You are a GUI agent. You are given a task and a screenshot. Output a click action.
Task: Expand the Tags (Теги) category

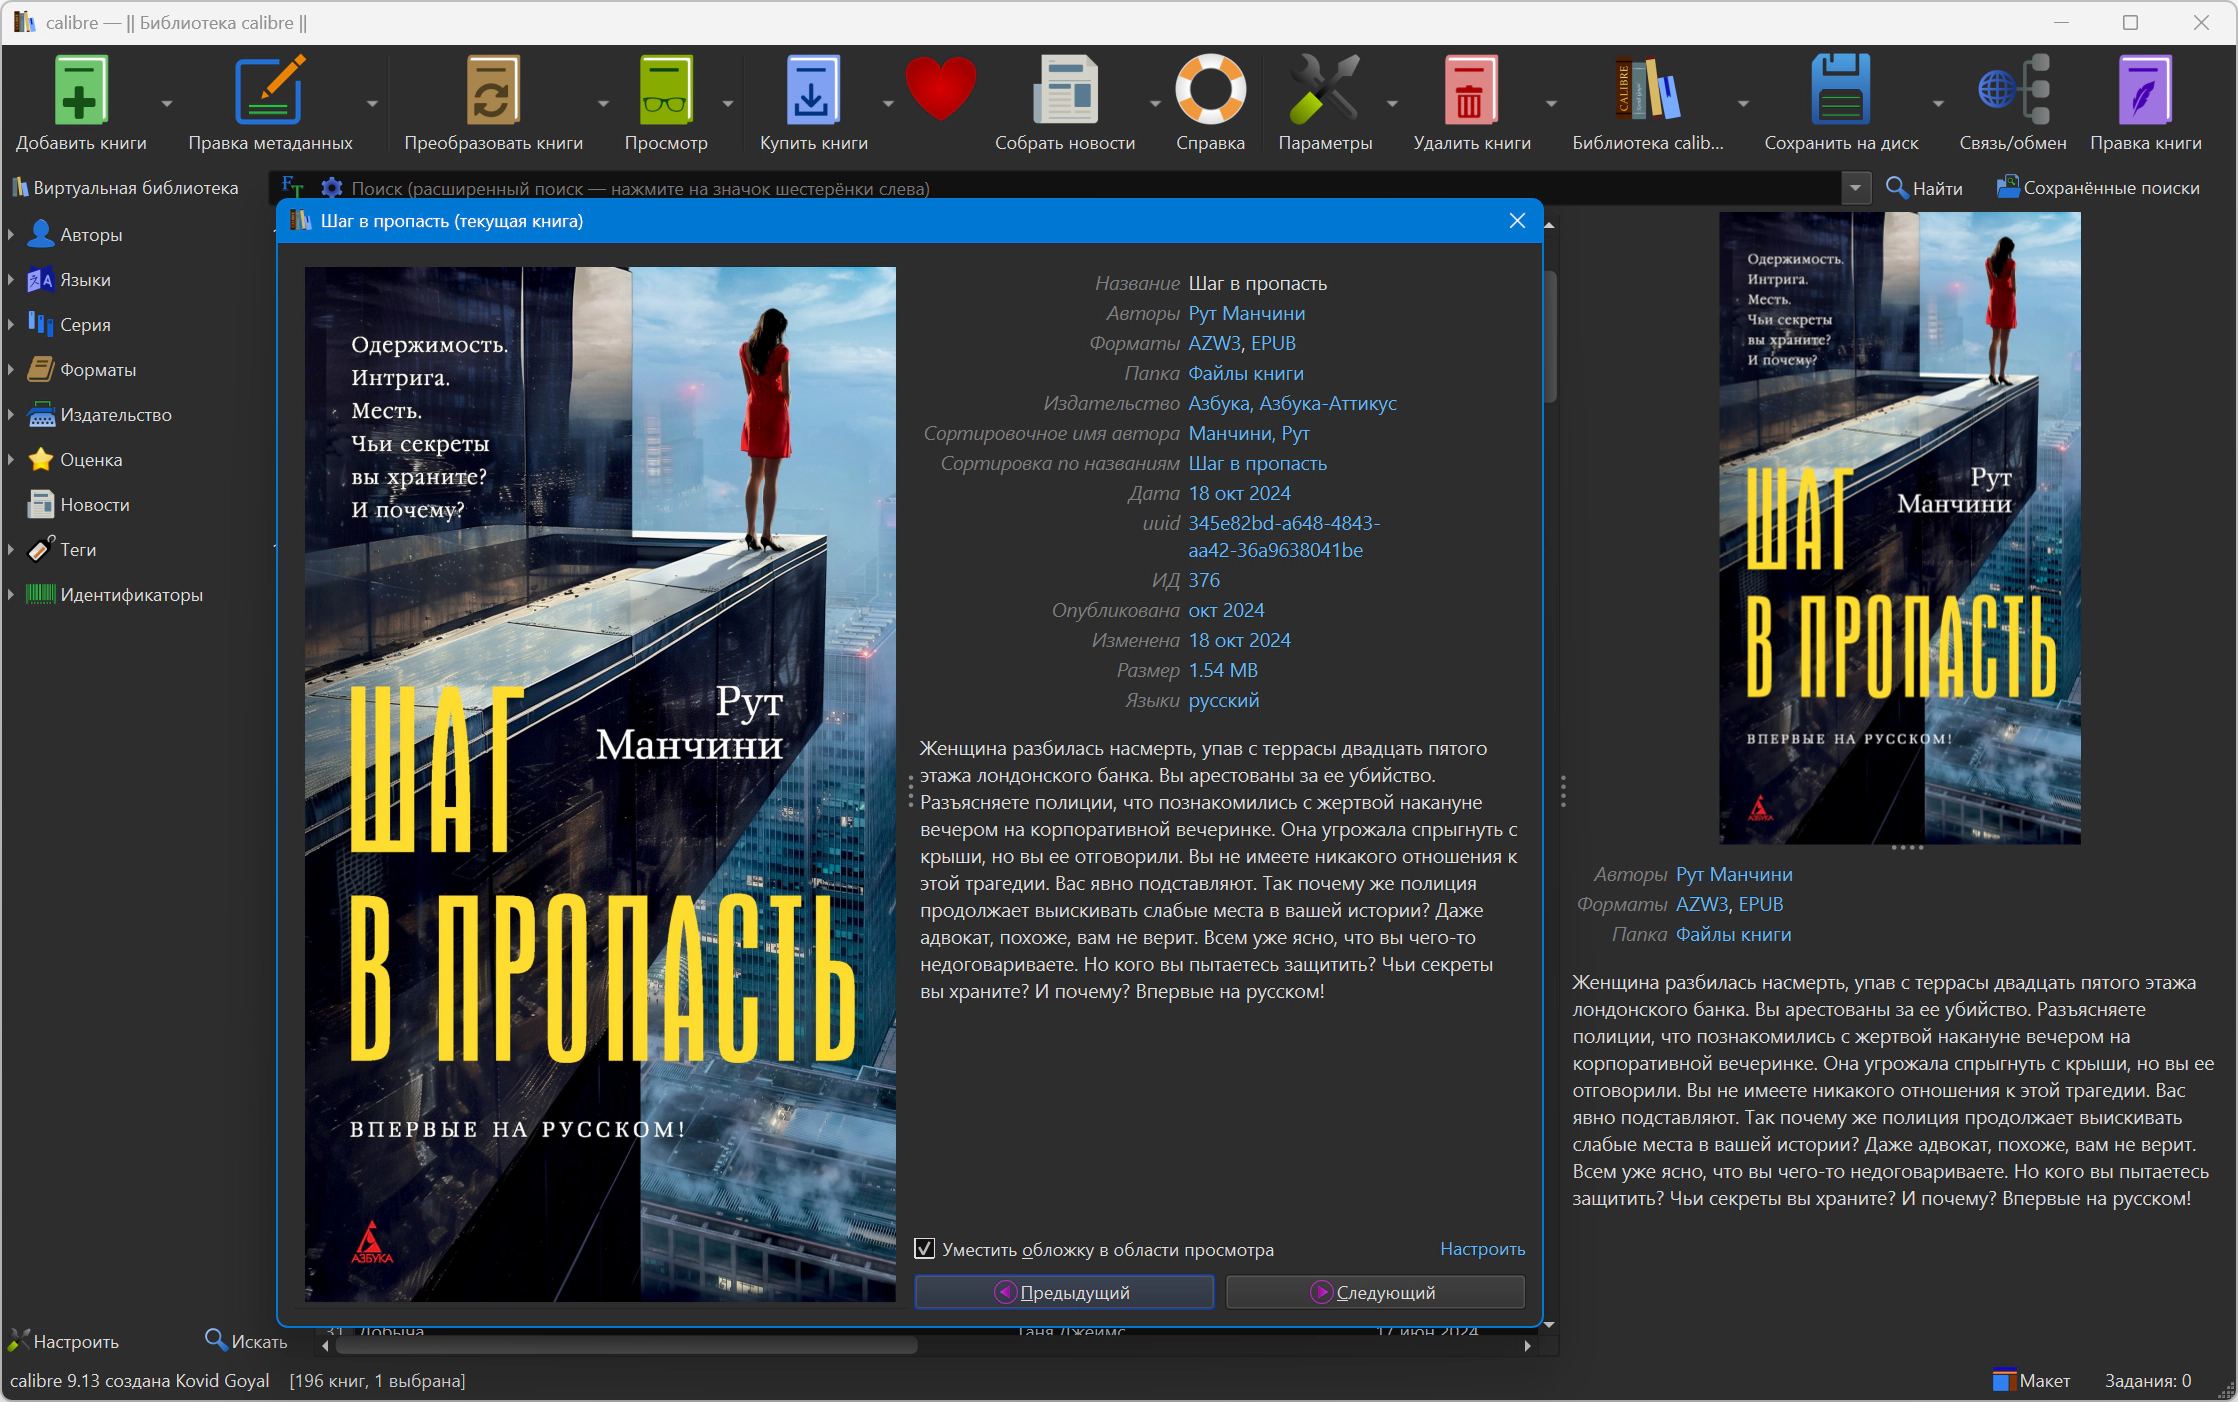[x=11, y=549]
